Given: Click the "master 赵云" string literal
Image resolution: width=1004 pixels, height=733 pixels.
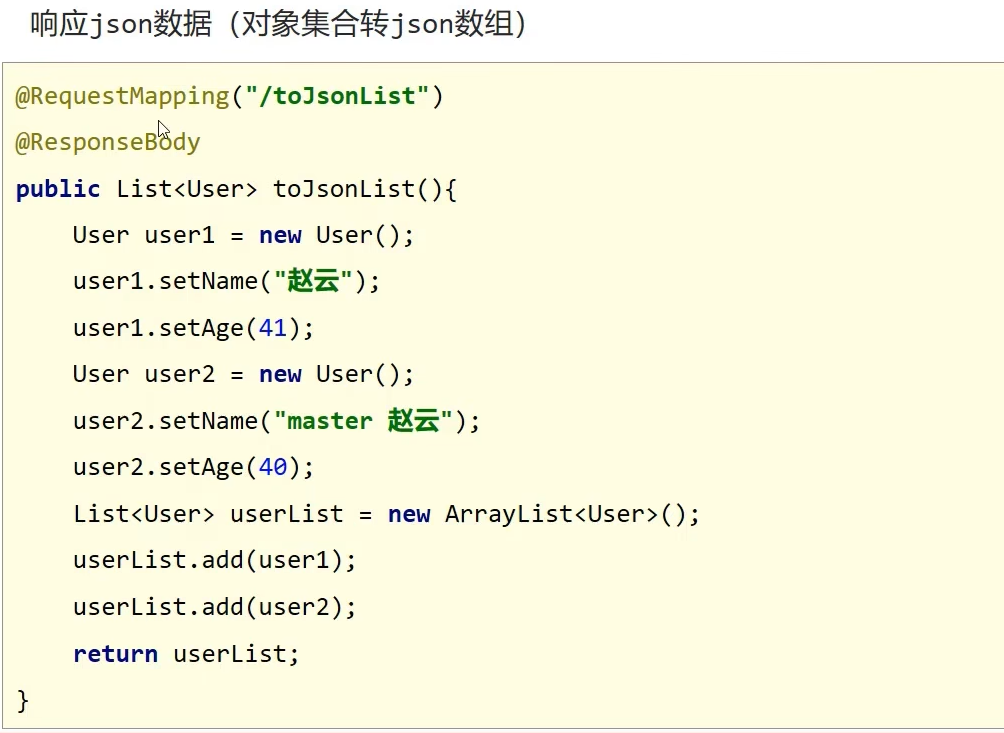Looking at the screenshot, I should tap(367, 421).
